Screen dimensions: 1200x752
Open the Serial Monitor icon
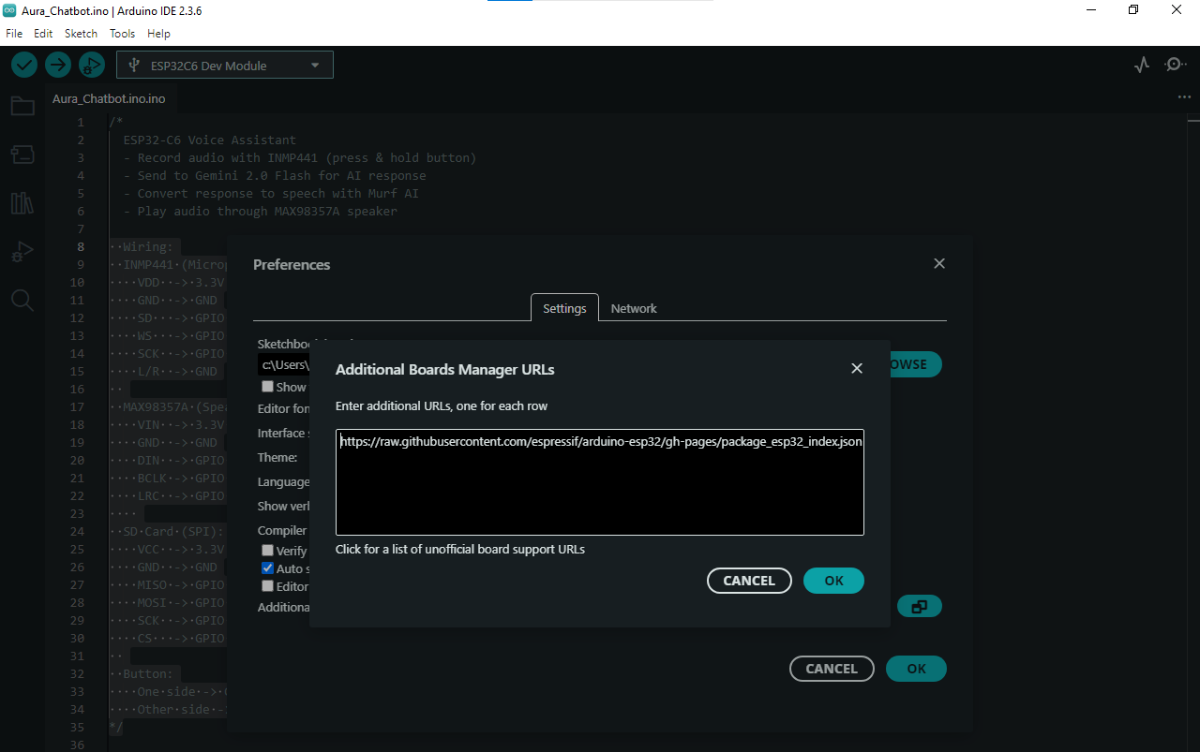(1175, 65)
